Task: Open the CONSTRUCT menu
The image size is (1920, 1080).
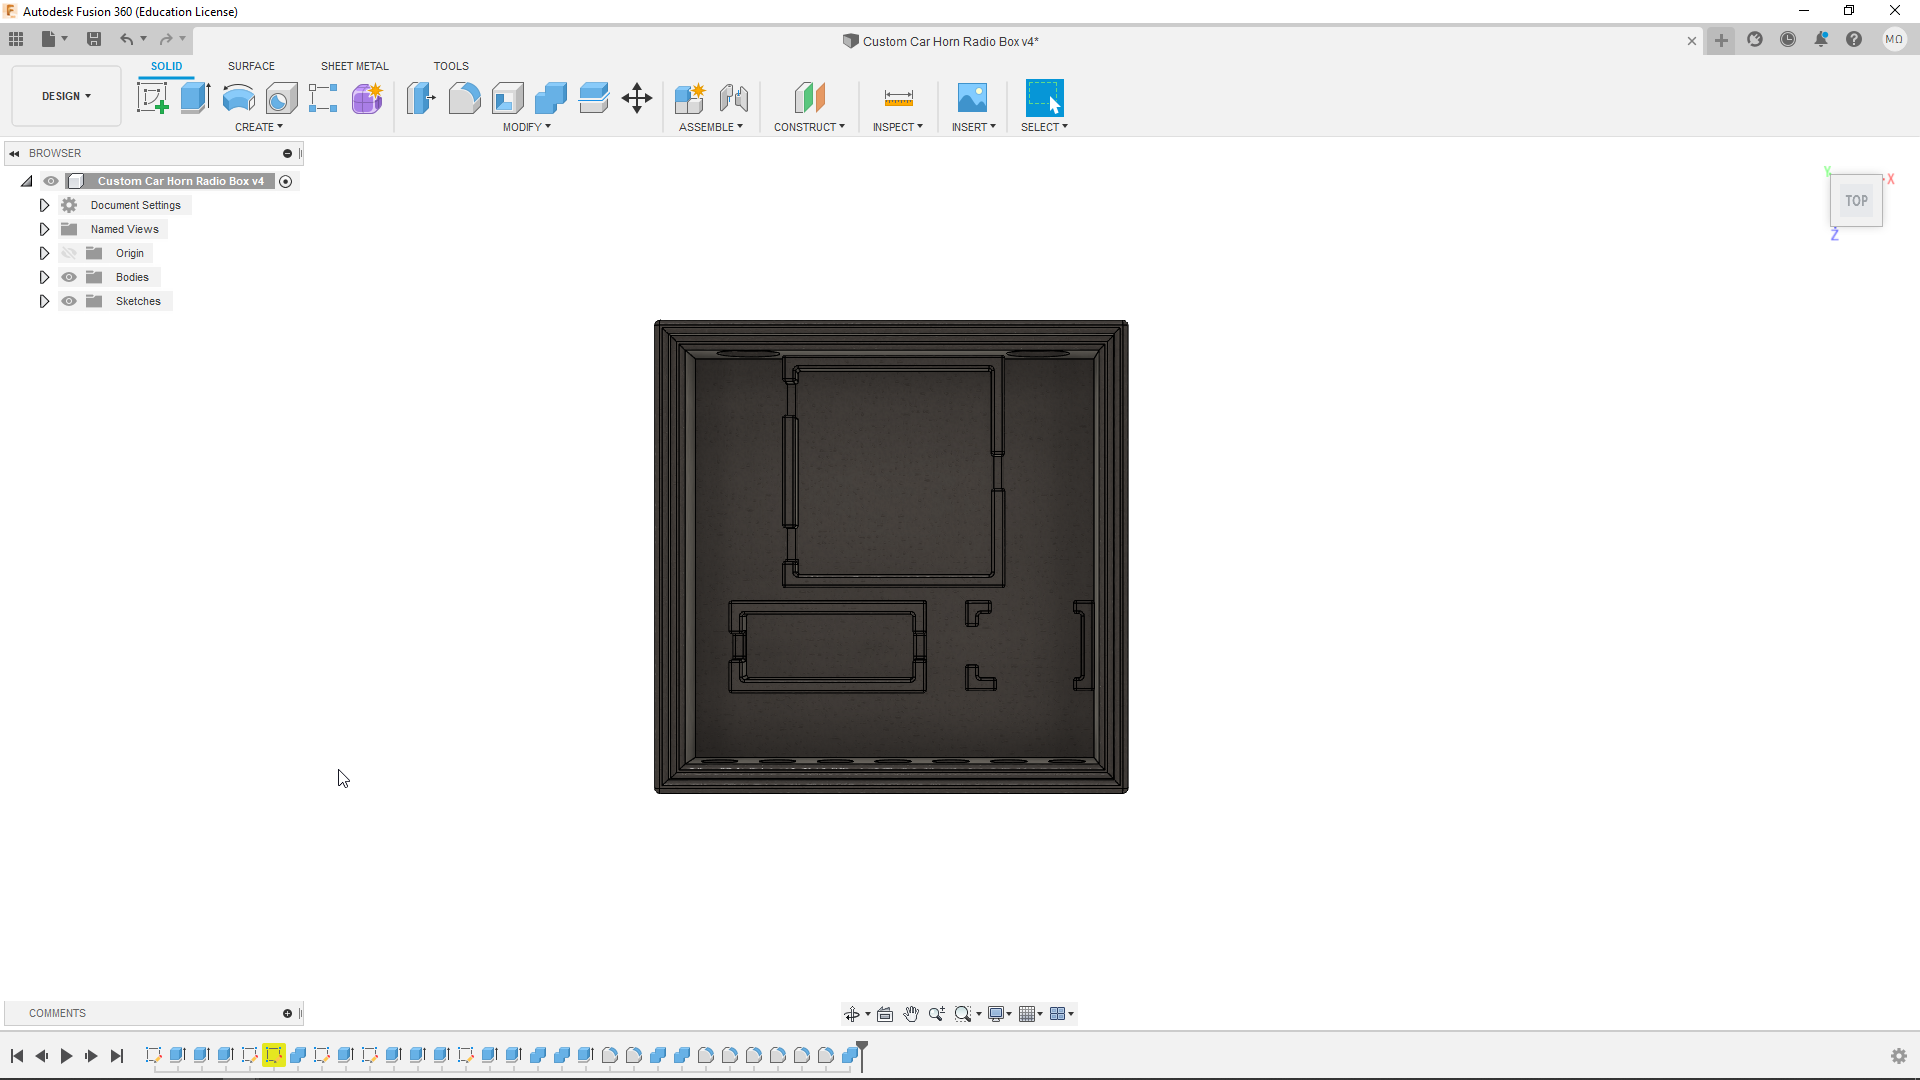Action: [809, 127]
